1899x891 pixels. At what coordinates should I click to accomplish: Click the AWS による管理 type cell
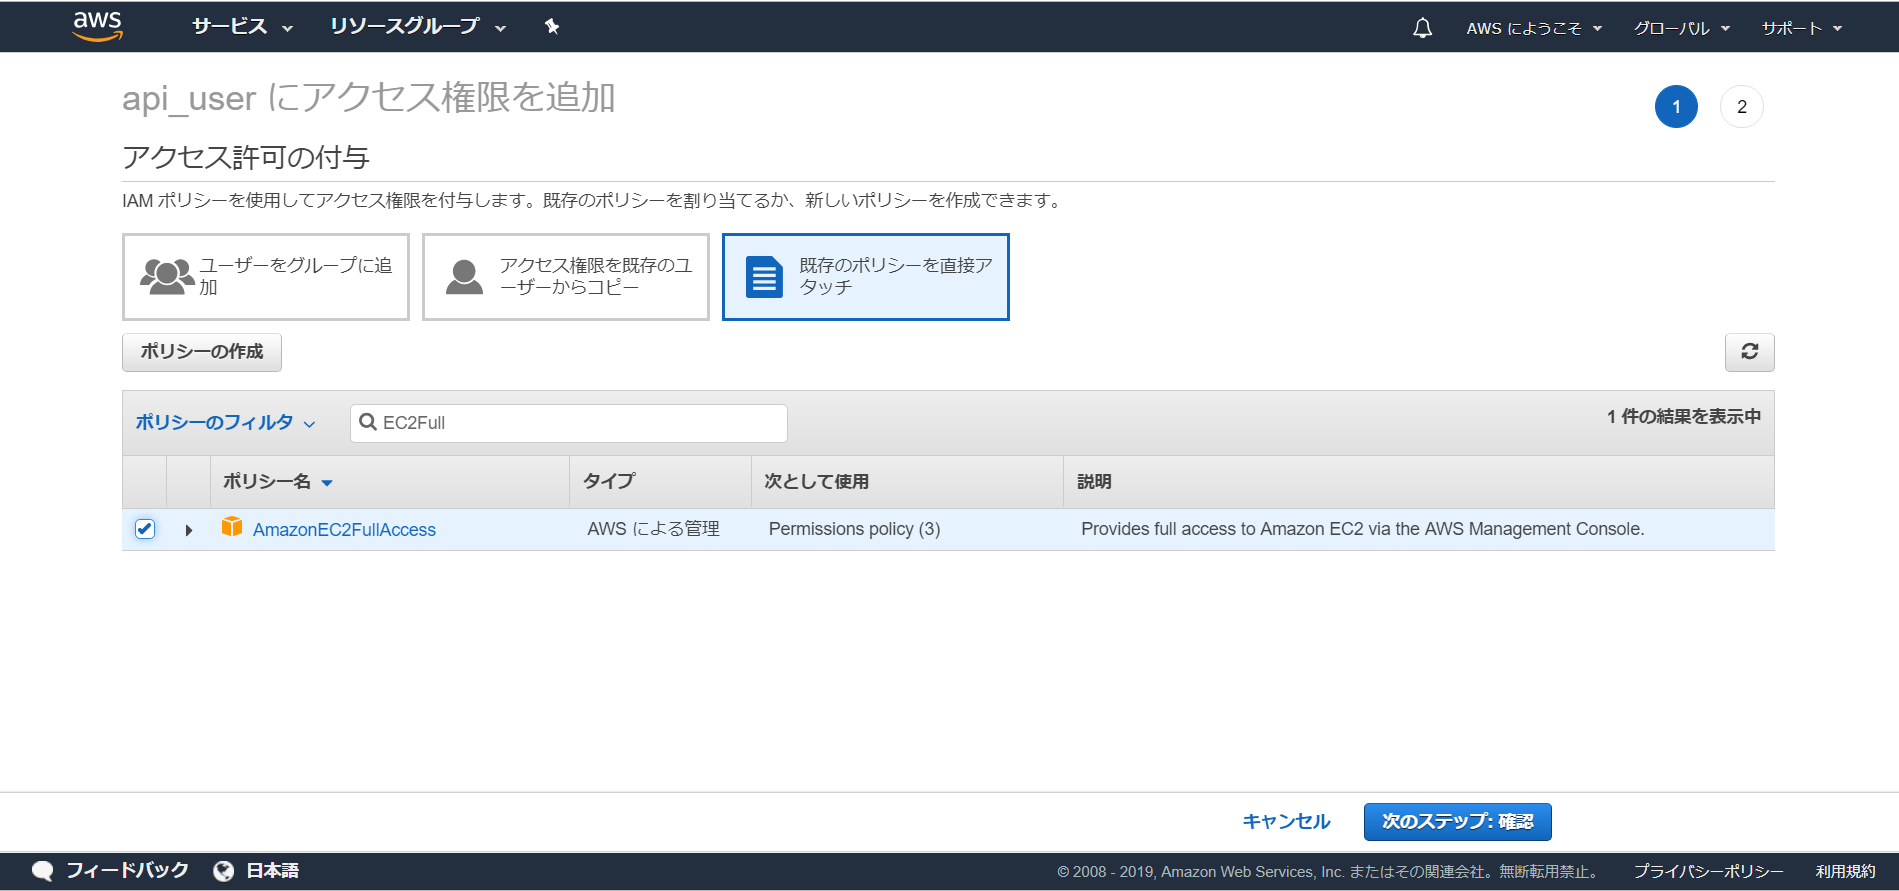(653, 529)
